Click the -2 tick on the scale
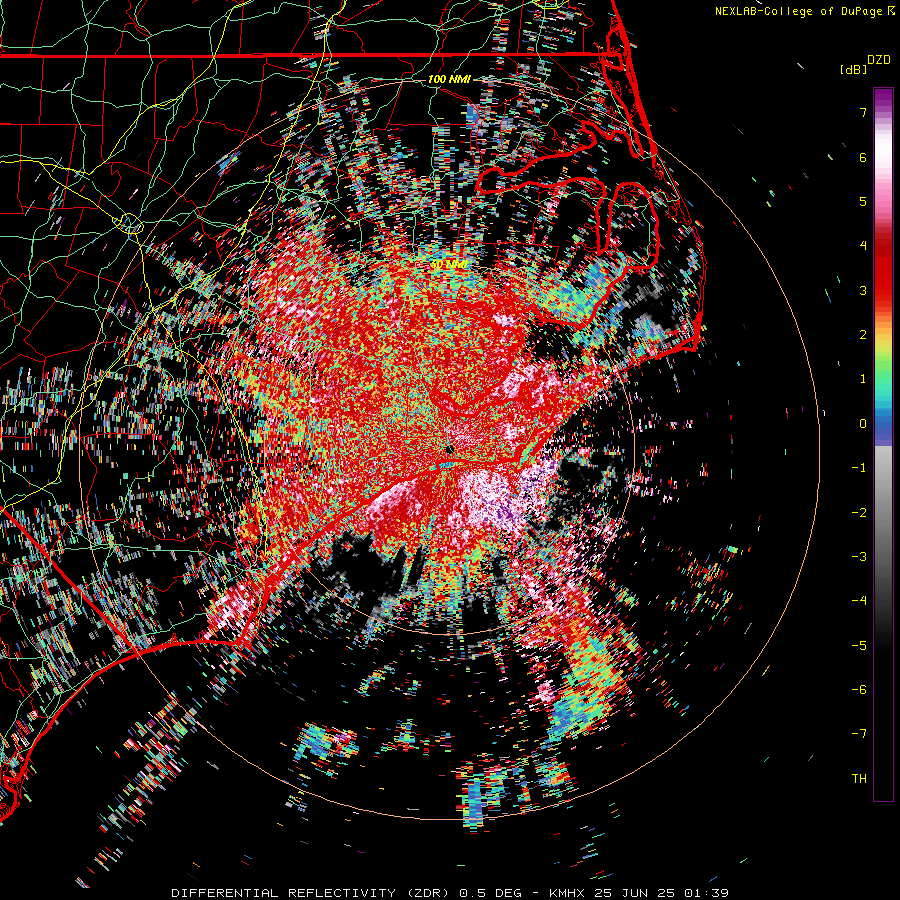Viewport: 900px width, 900px height. click(x=859, y=513)
